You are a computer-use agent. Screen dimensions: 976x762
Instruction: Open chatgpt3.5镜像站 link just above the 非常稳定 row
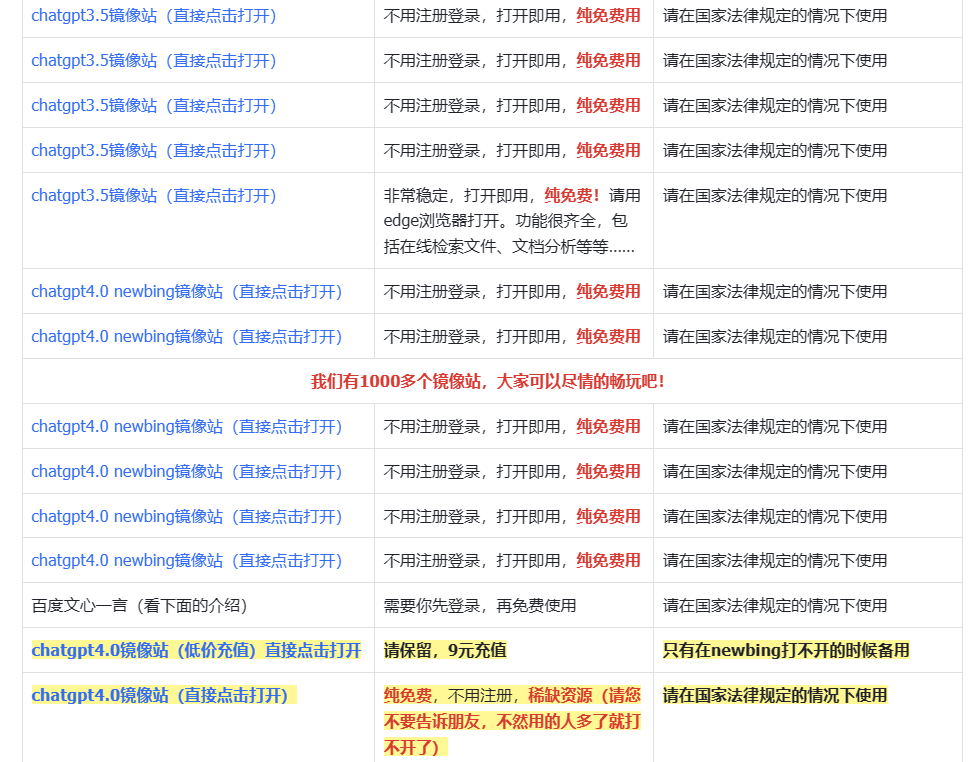[x=154, y=151]
